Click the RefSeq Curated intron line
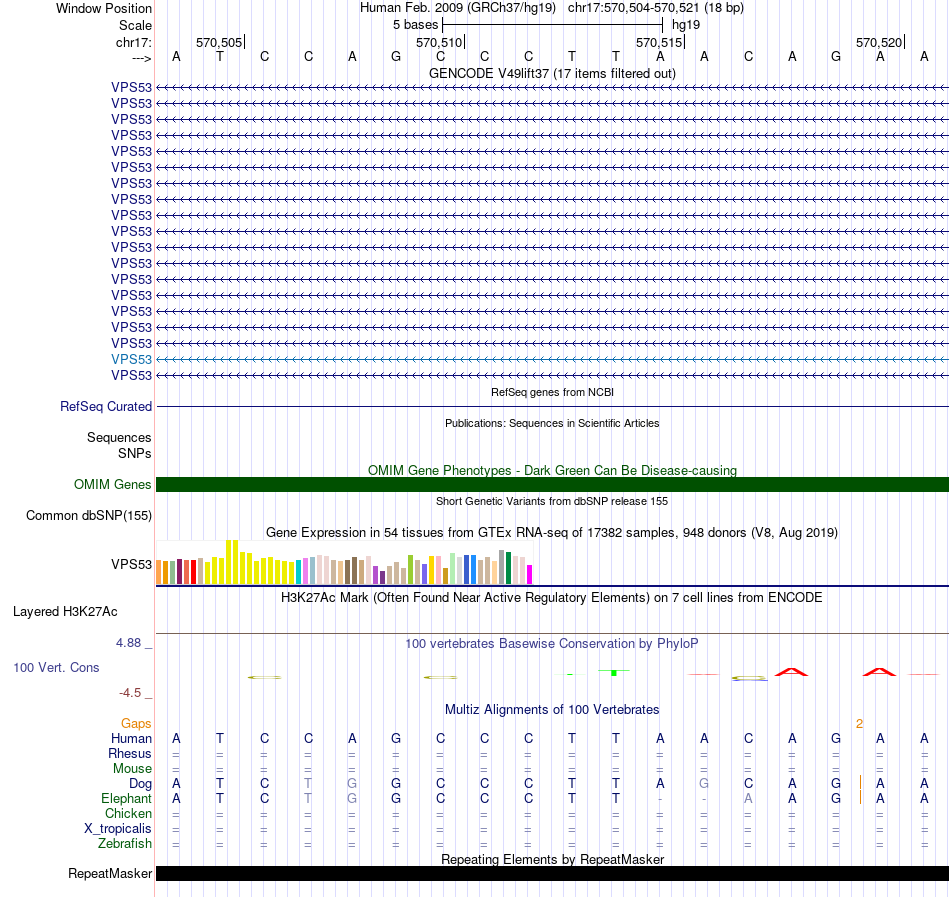The height and width of the screenshot is (897, 950). 552,406
